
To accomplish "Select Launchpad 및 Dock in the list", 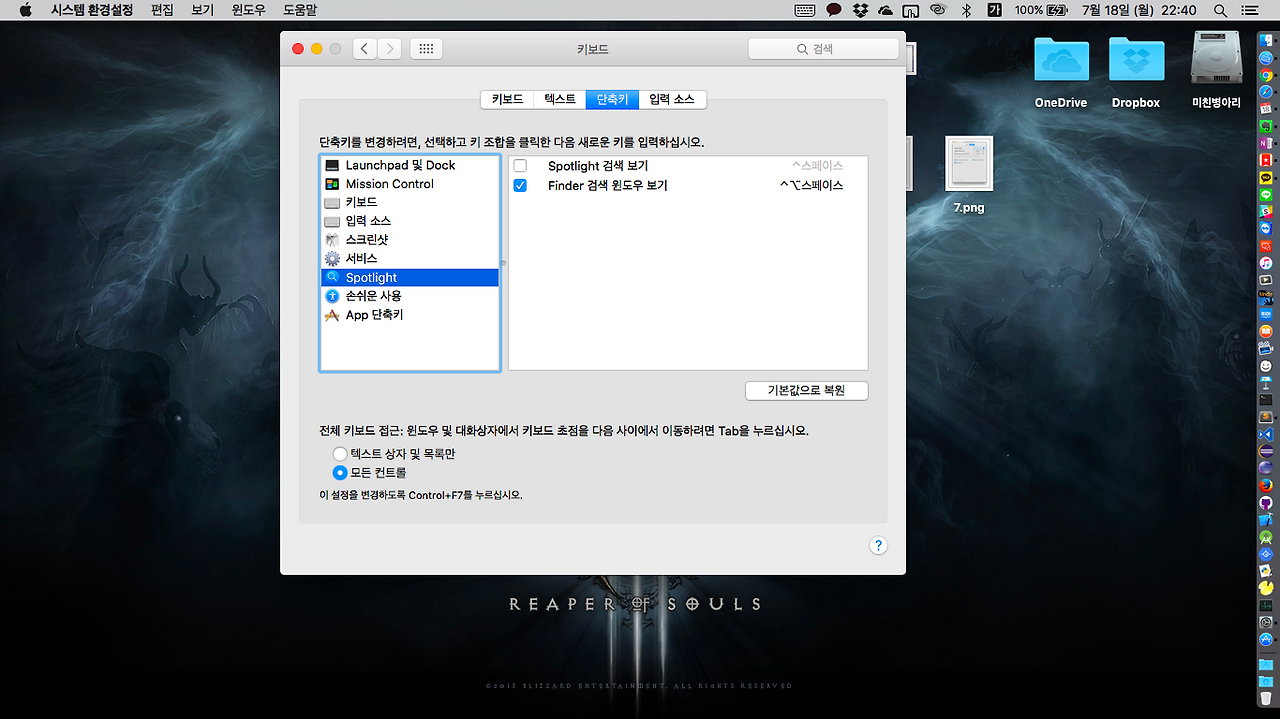I will tap(410, 165).
